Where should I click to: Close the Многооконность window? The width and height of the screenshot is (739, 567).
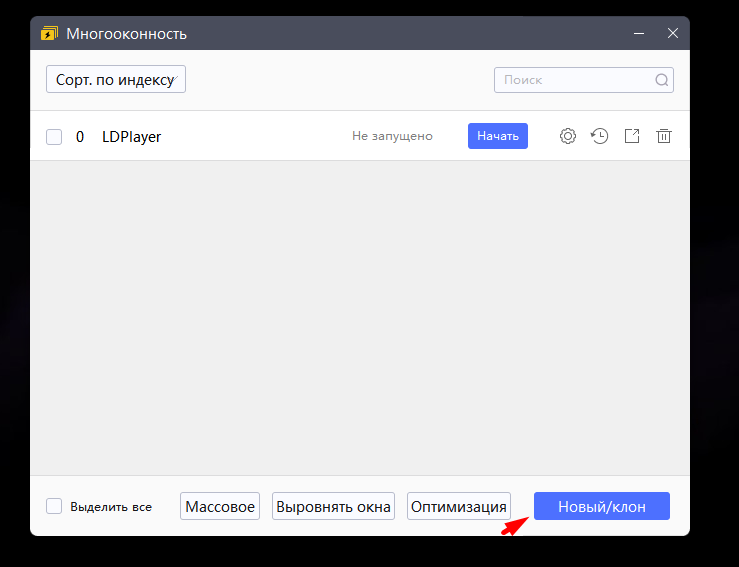[673, 34]
